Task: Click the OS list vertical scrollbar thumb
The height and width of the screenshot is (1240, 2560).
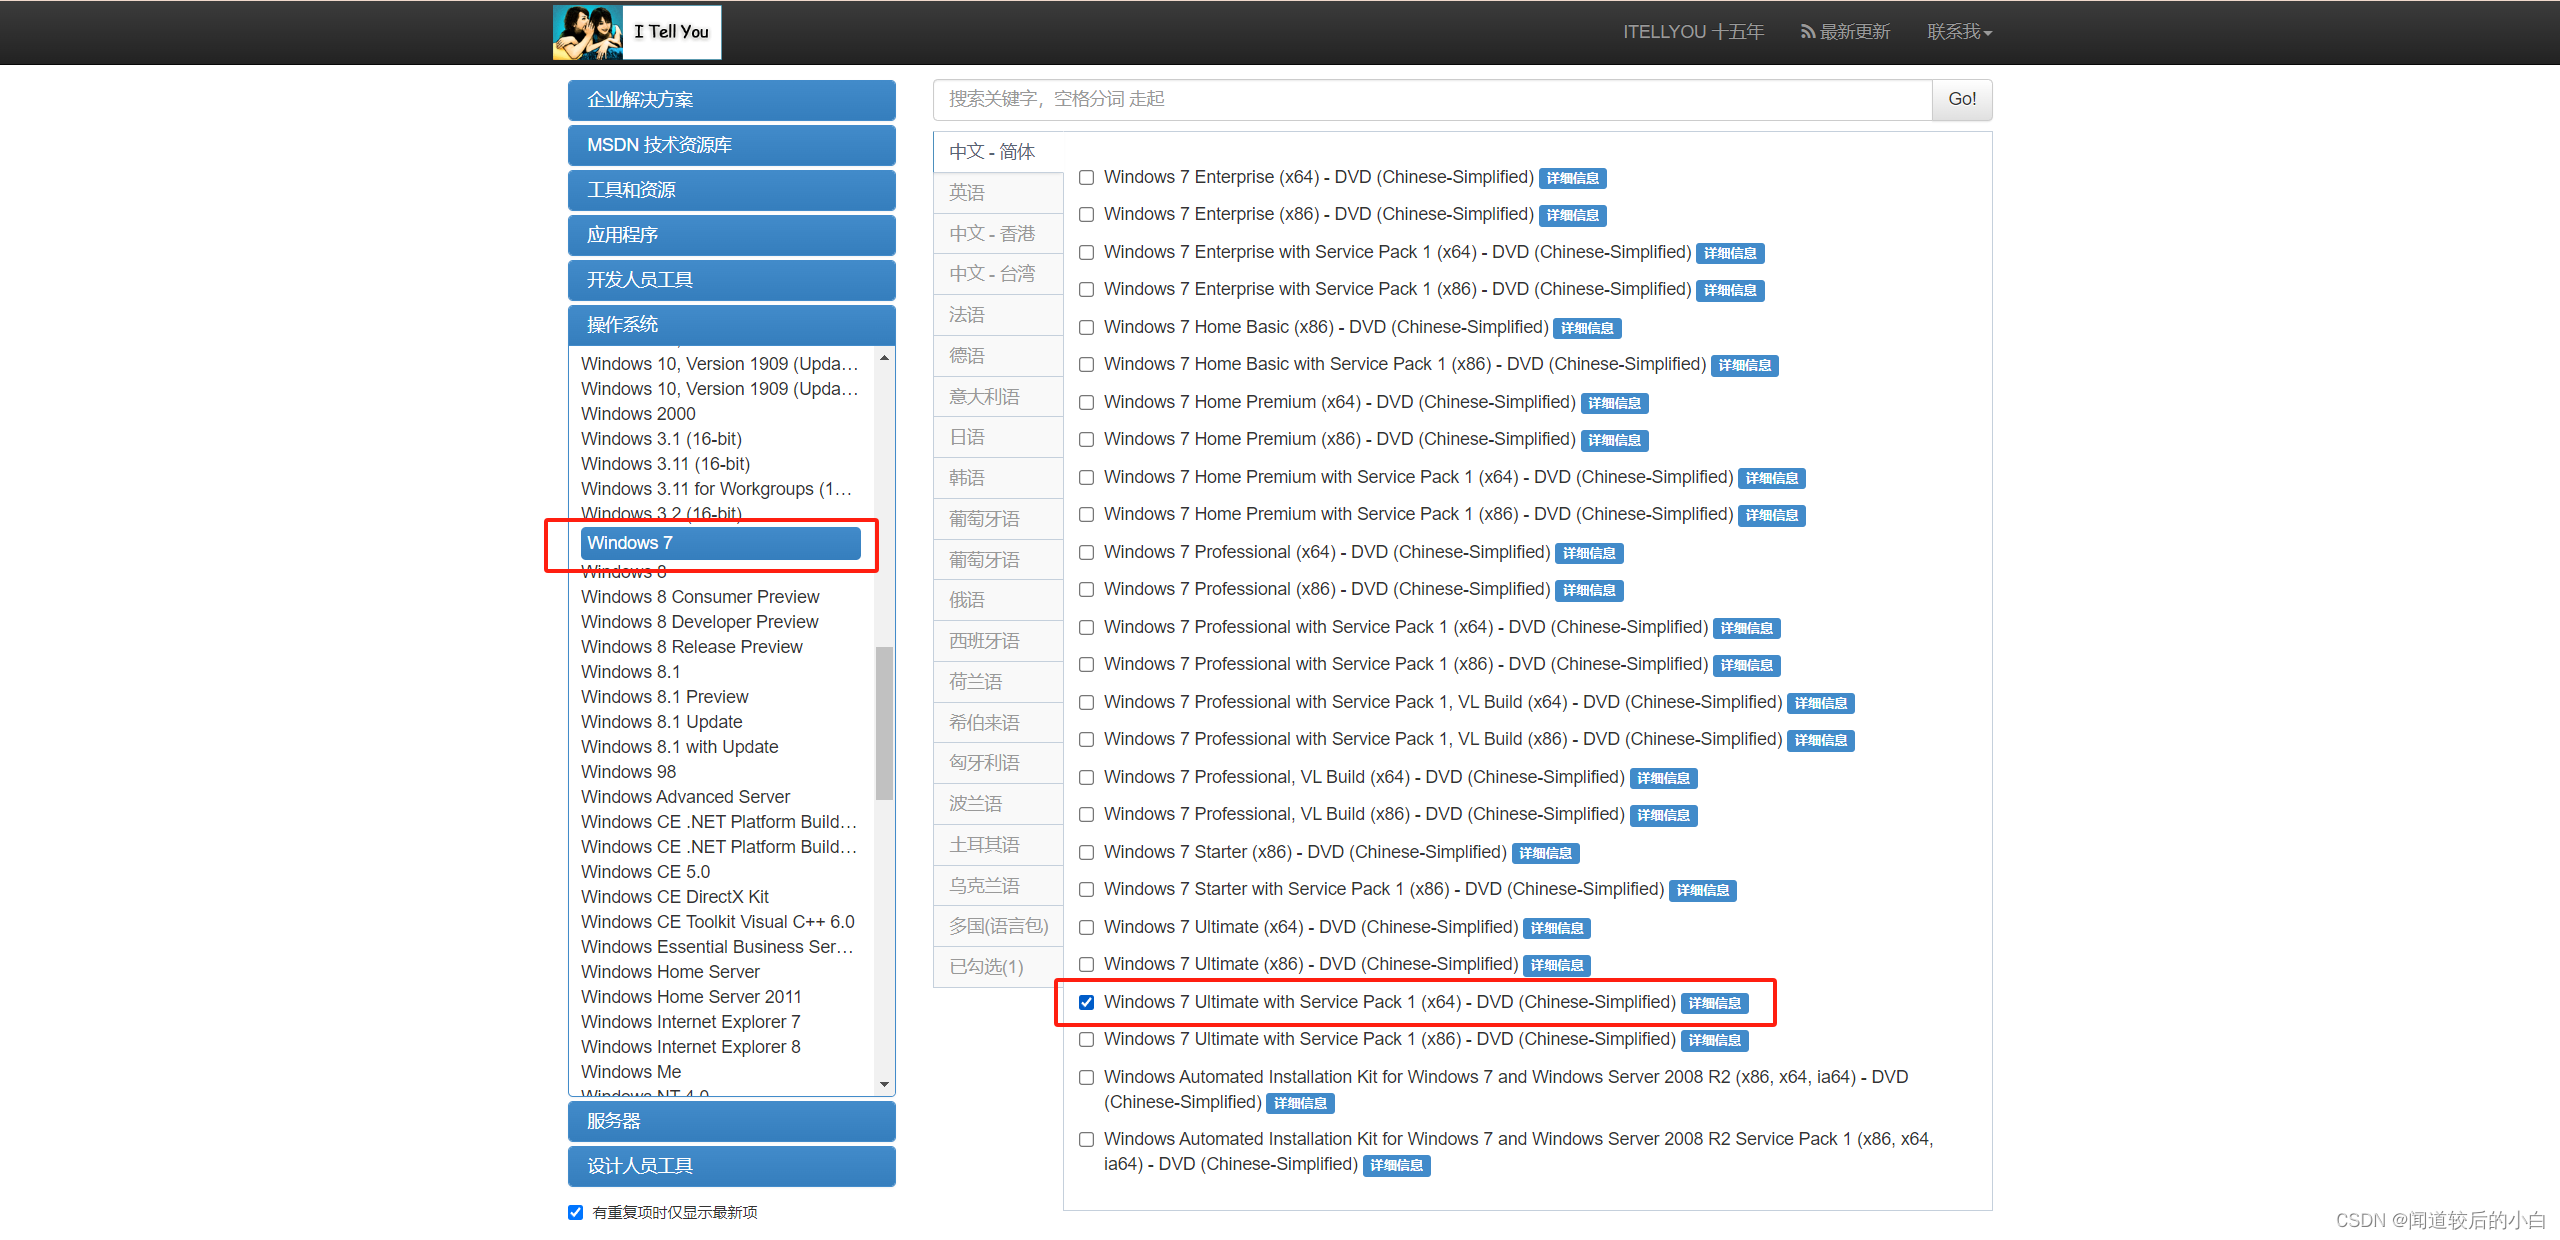Action: pos(884,722)
